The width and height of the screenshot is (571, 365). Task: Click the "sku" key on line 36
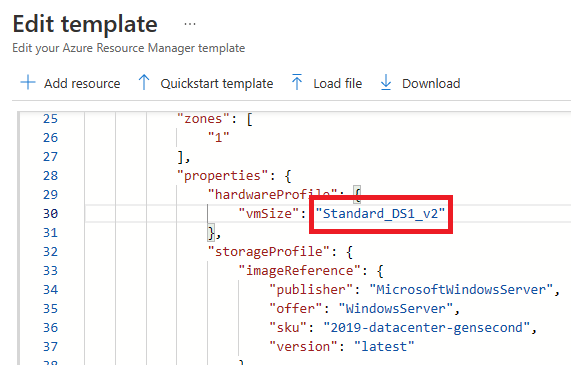(288, 327)
